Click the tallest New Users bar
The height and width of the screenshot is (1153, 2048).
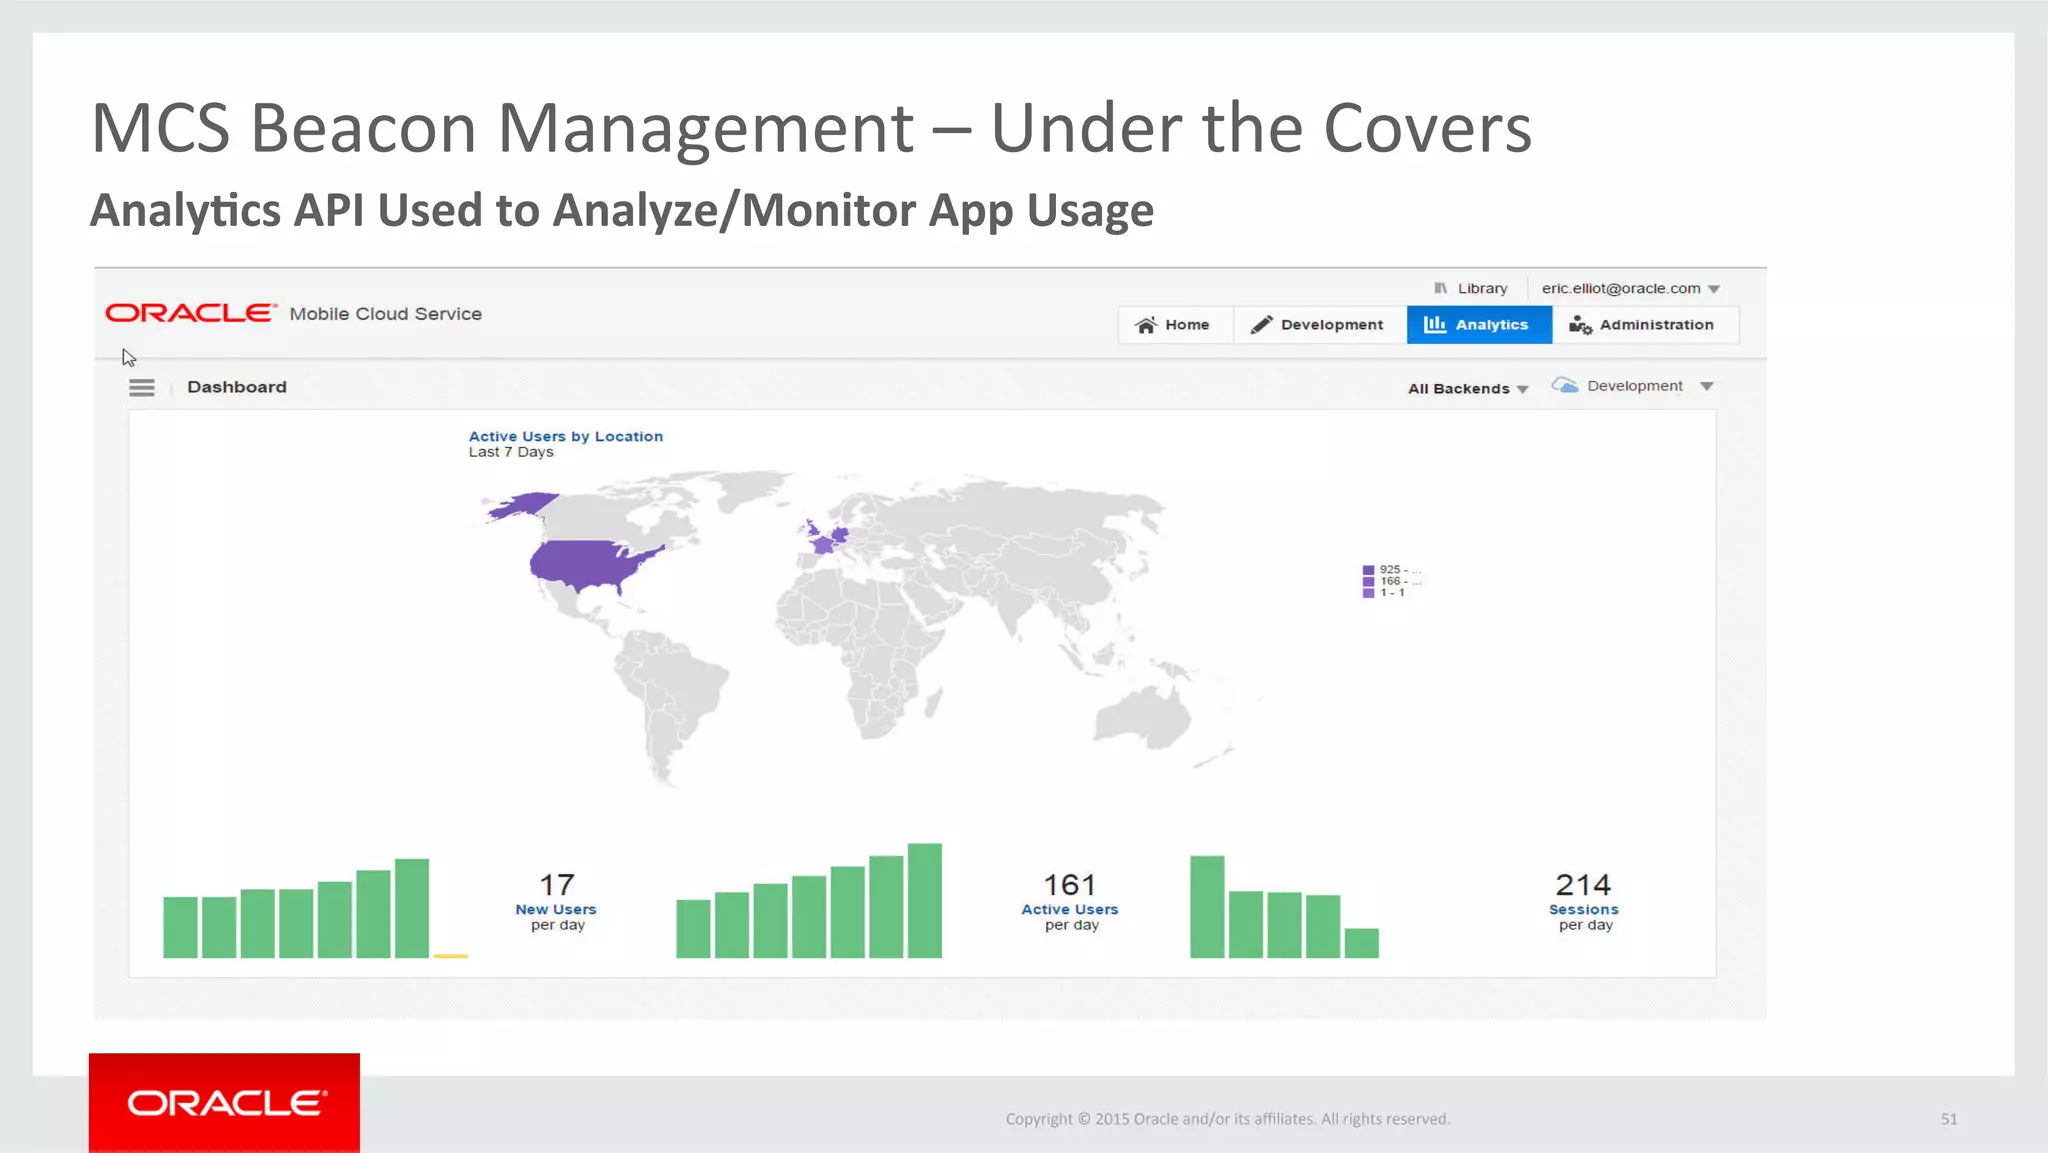pyautogui.click(x=412, y=908)
